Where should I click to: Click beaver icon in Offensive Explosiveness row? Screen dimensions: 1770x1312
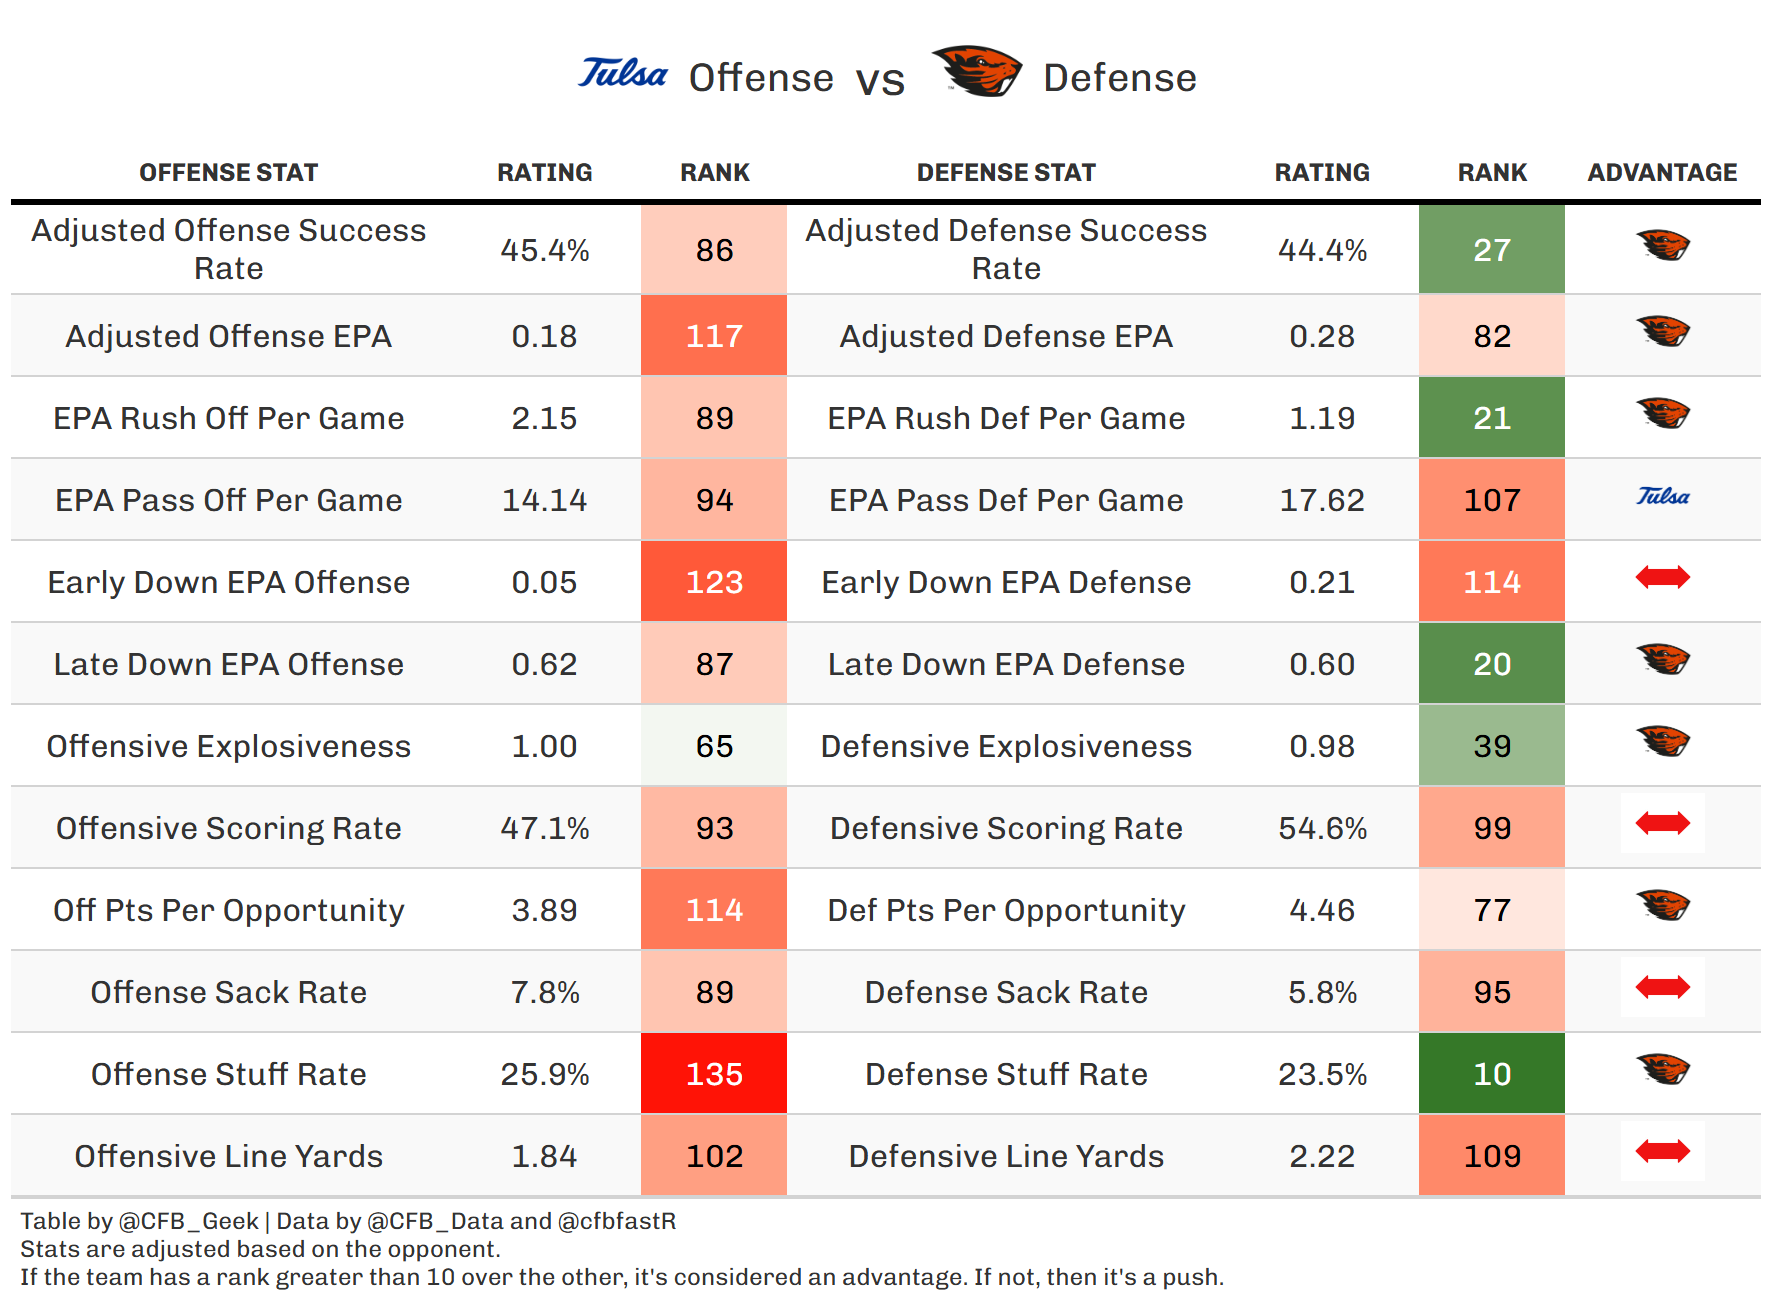[x=1662, y=741]
